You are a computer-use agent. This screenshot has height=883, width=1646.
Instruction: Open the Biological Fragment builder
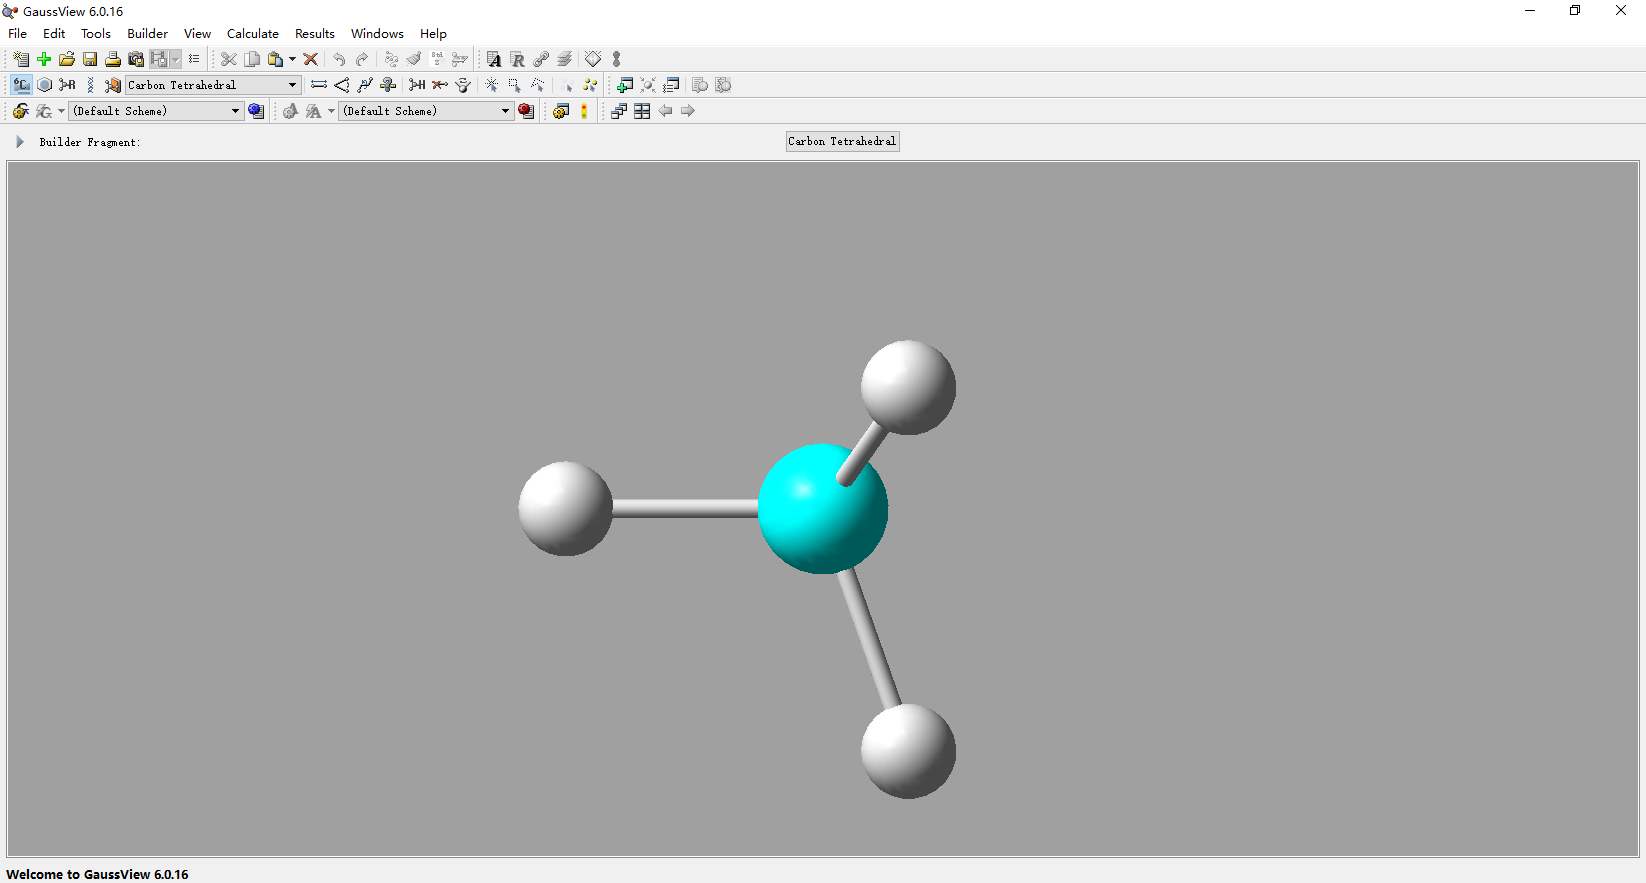90,85
